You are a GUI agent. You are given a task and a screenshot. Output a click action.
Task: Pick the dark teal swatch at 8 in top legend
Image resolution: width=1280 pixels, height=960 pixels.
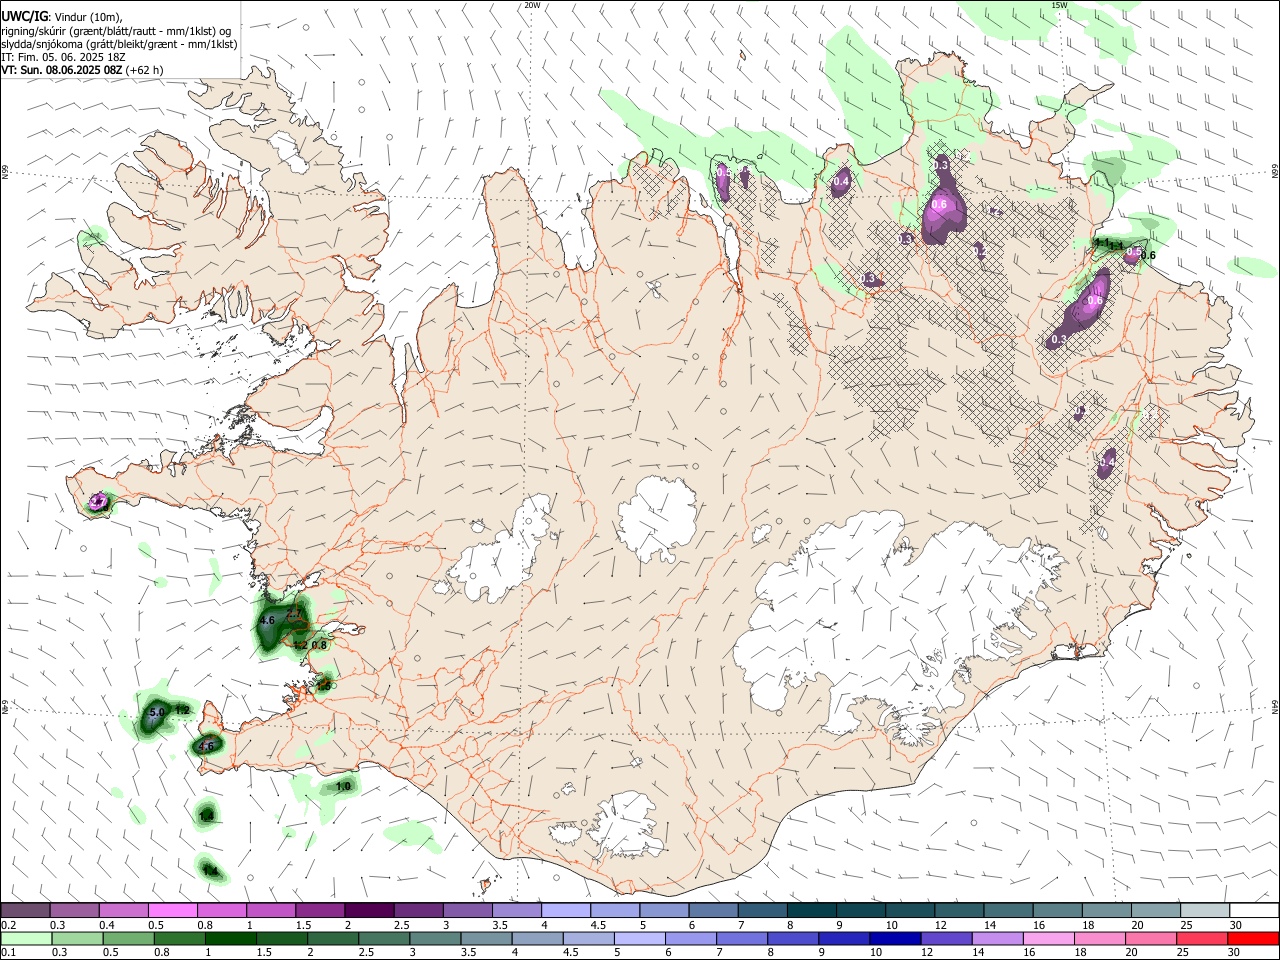(811, 910)
